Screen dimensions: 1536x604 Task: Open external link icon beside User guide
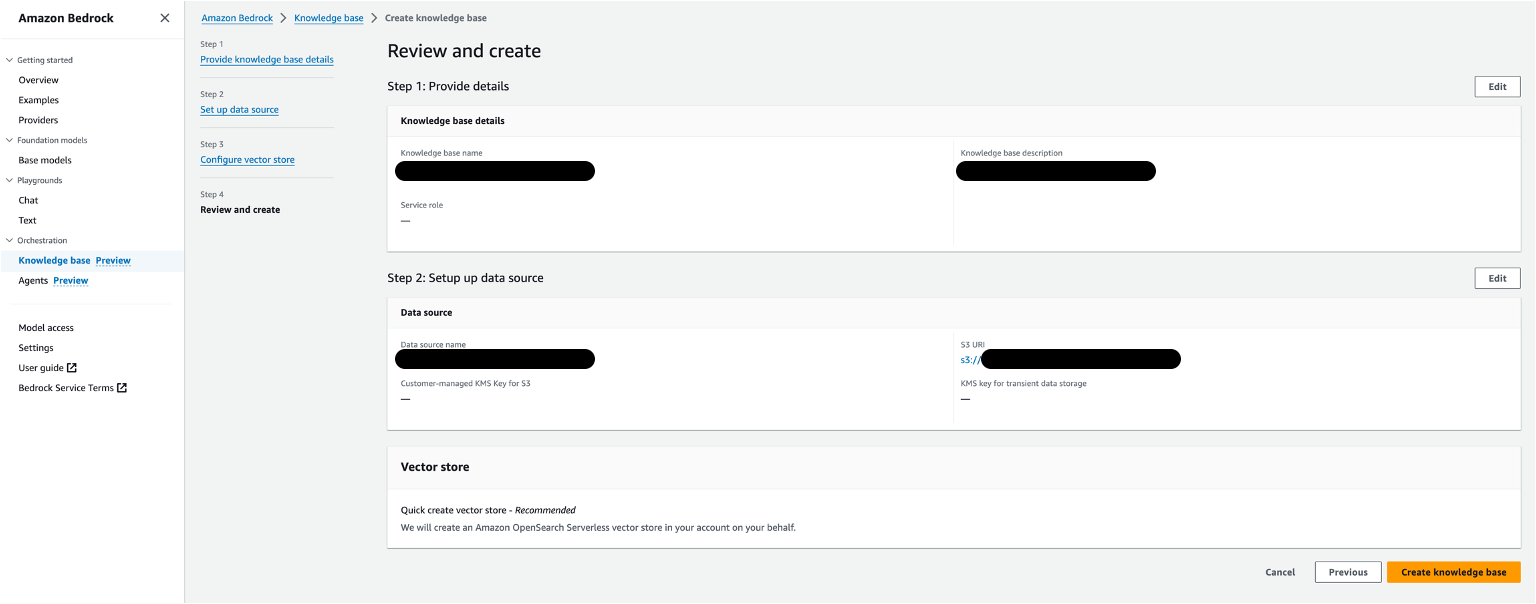72,368
